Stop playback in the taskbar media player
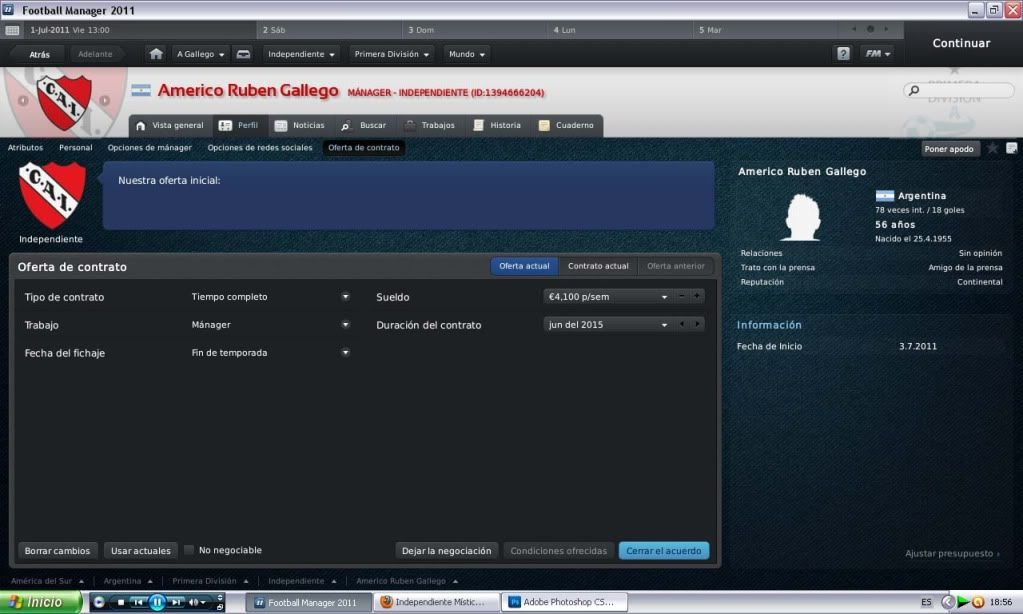Image resolution: width=1023 pixels, height=614 pixels. coord(120,602)
